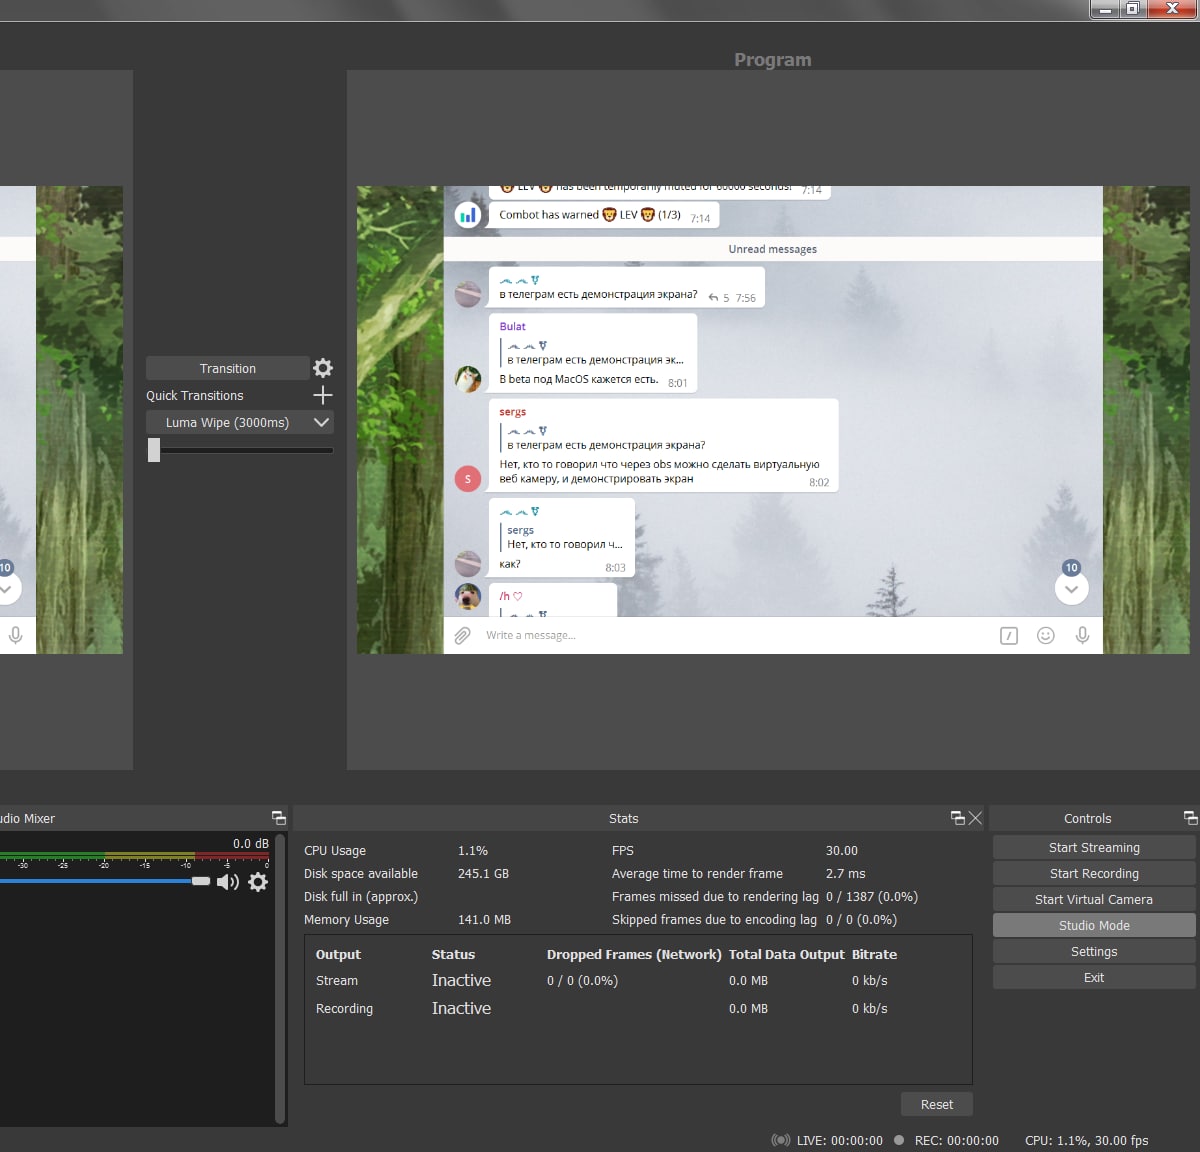Click Start Recording button
1200x1152 pixels.
click(x=1094, y=873)
